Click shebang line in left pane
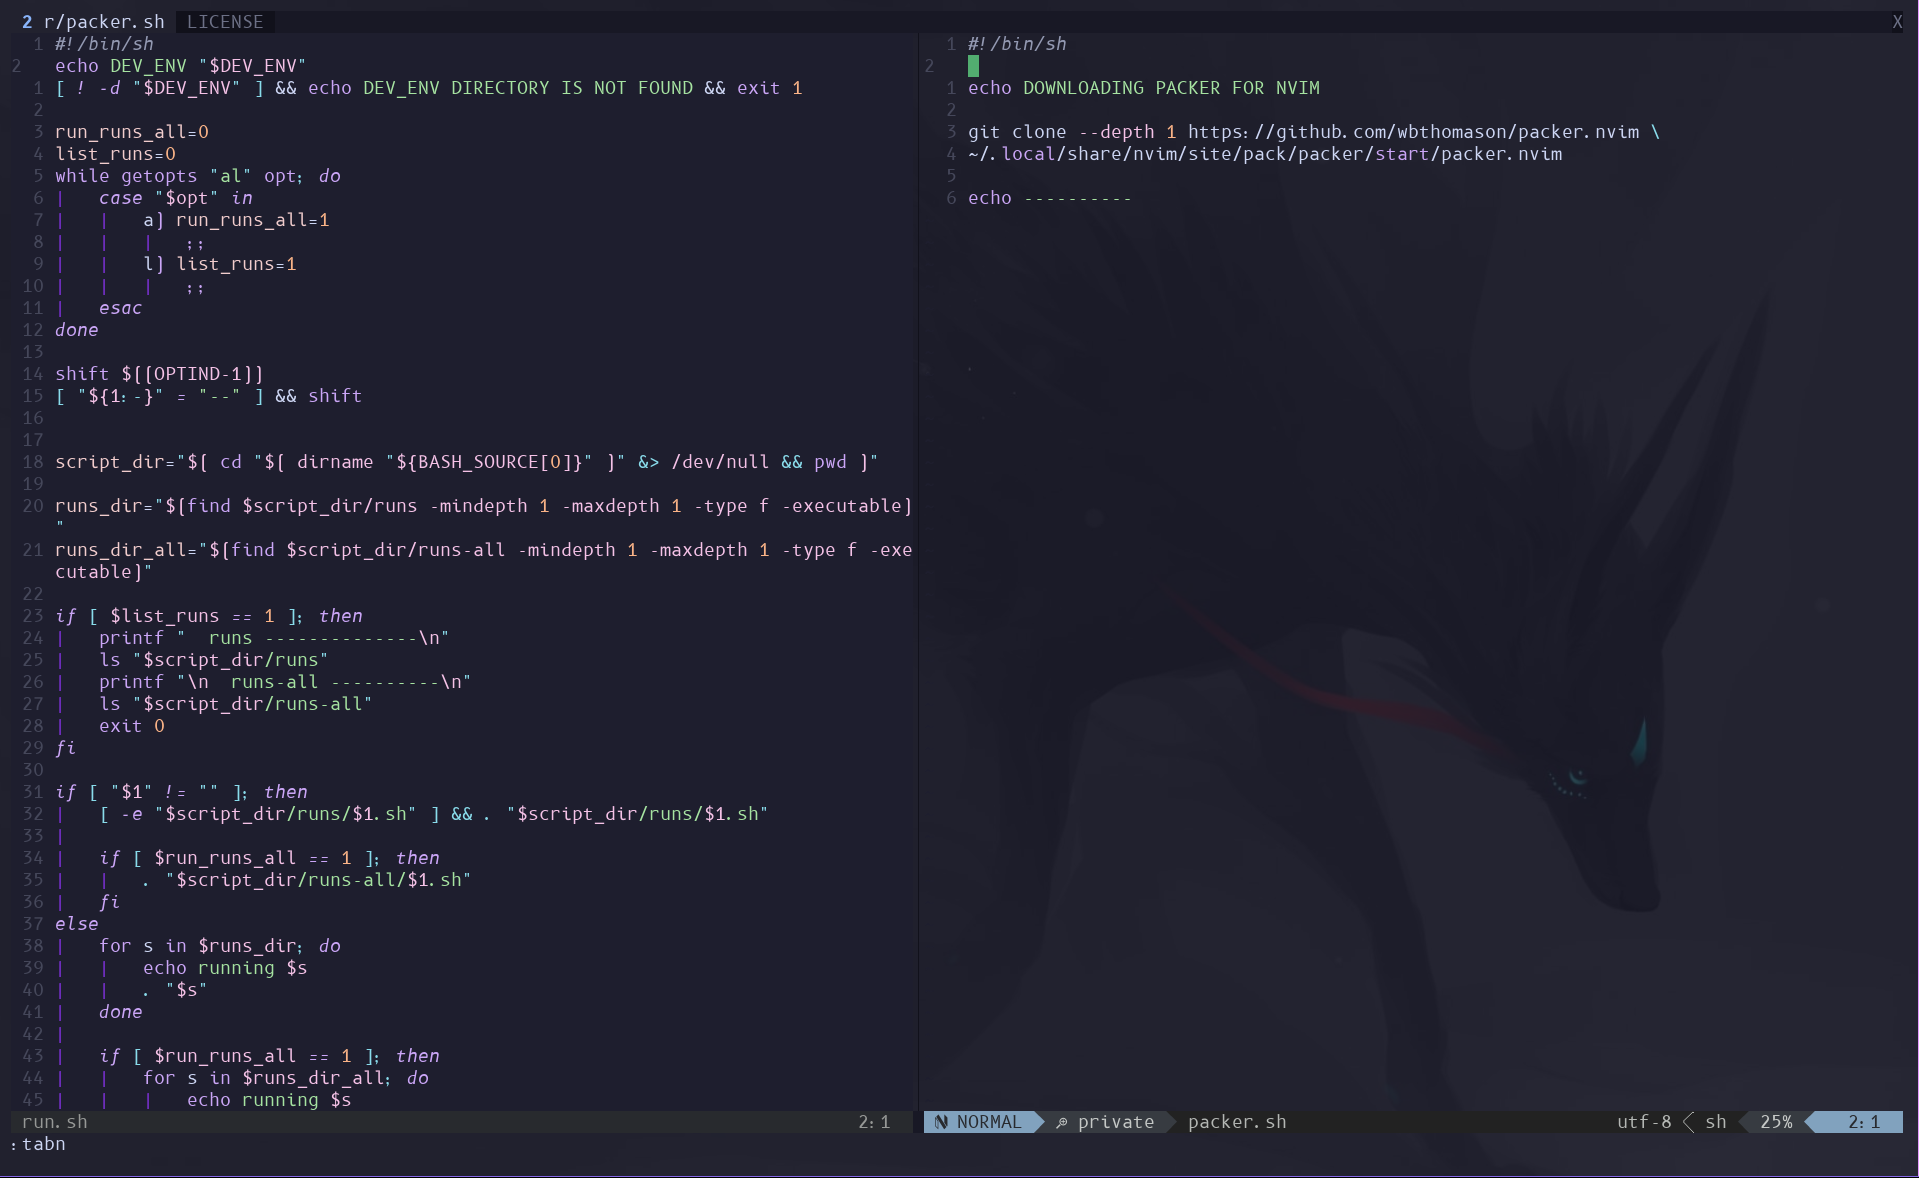The height and width of the screenshot is (1178, 1919). (x=104, y=44)
